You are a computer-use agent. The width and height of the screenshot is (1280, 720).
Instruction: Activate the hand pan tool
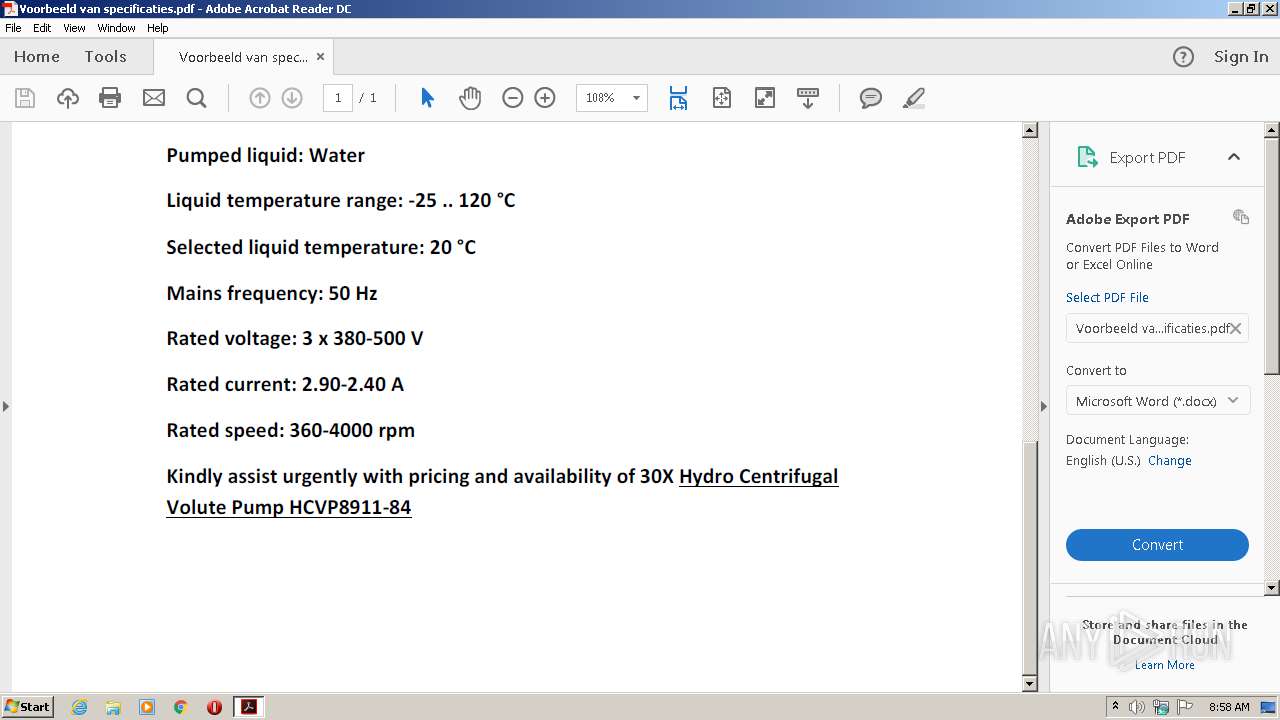tap(470, 98)
